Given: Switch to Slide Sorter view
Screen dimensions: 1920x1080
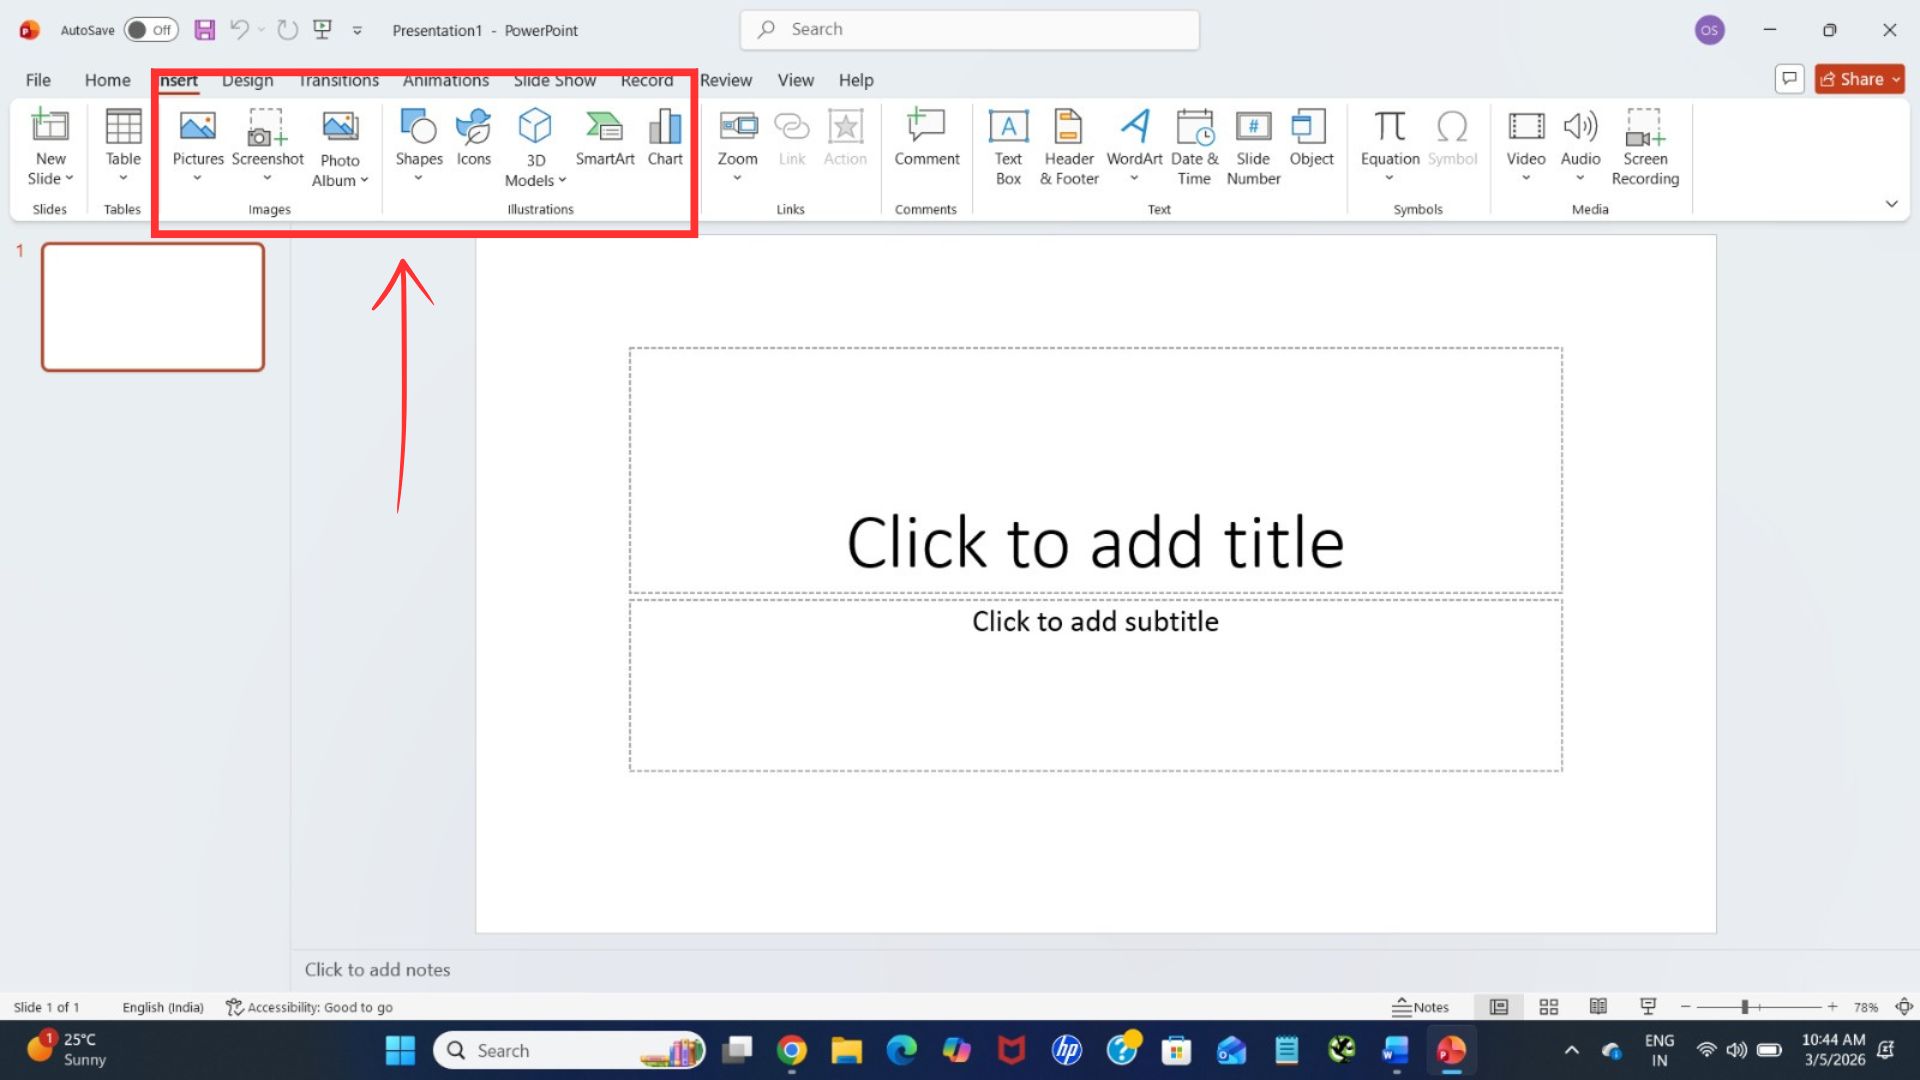Looking at the screenshot, I should pyautogui.click(x=1548, y=1007).
